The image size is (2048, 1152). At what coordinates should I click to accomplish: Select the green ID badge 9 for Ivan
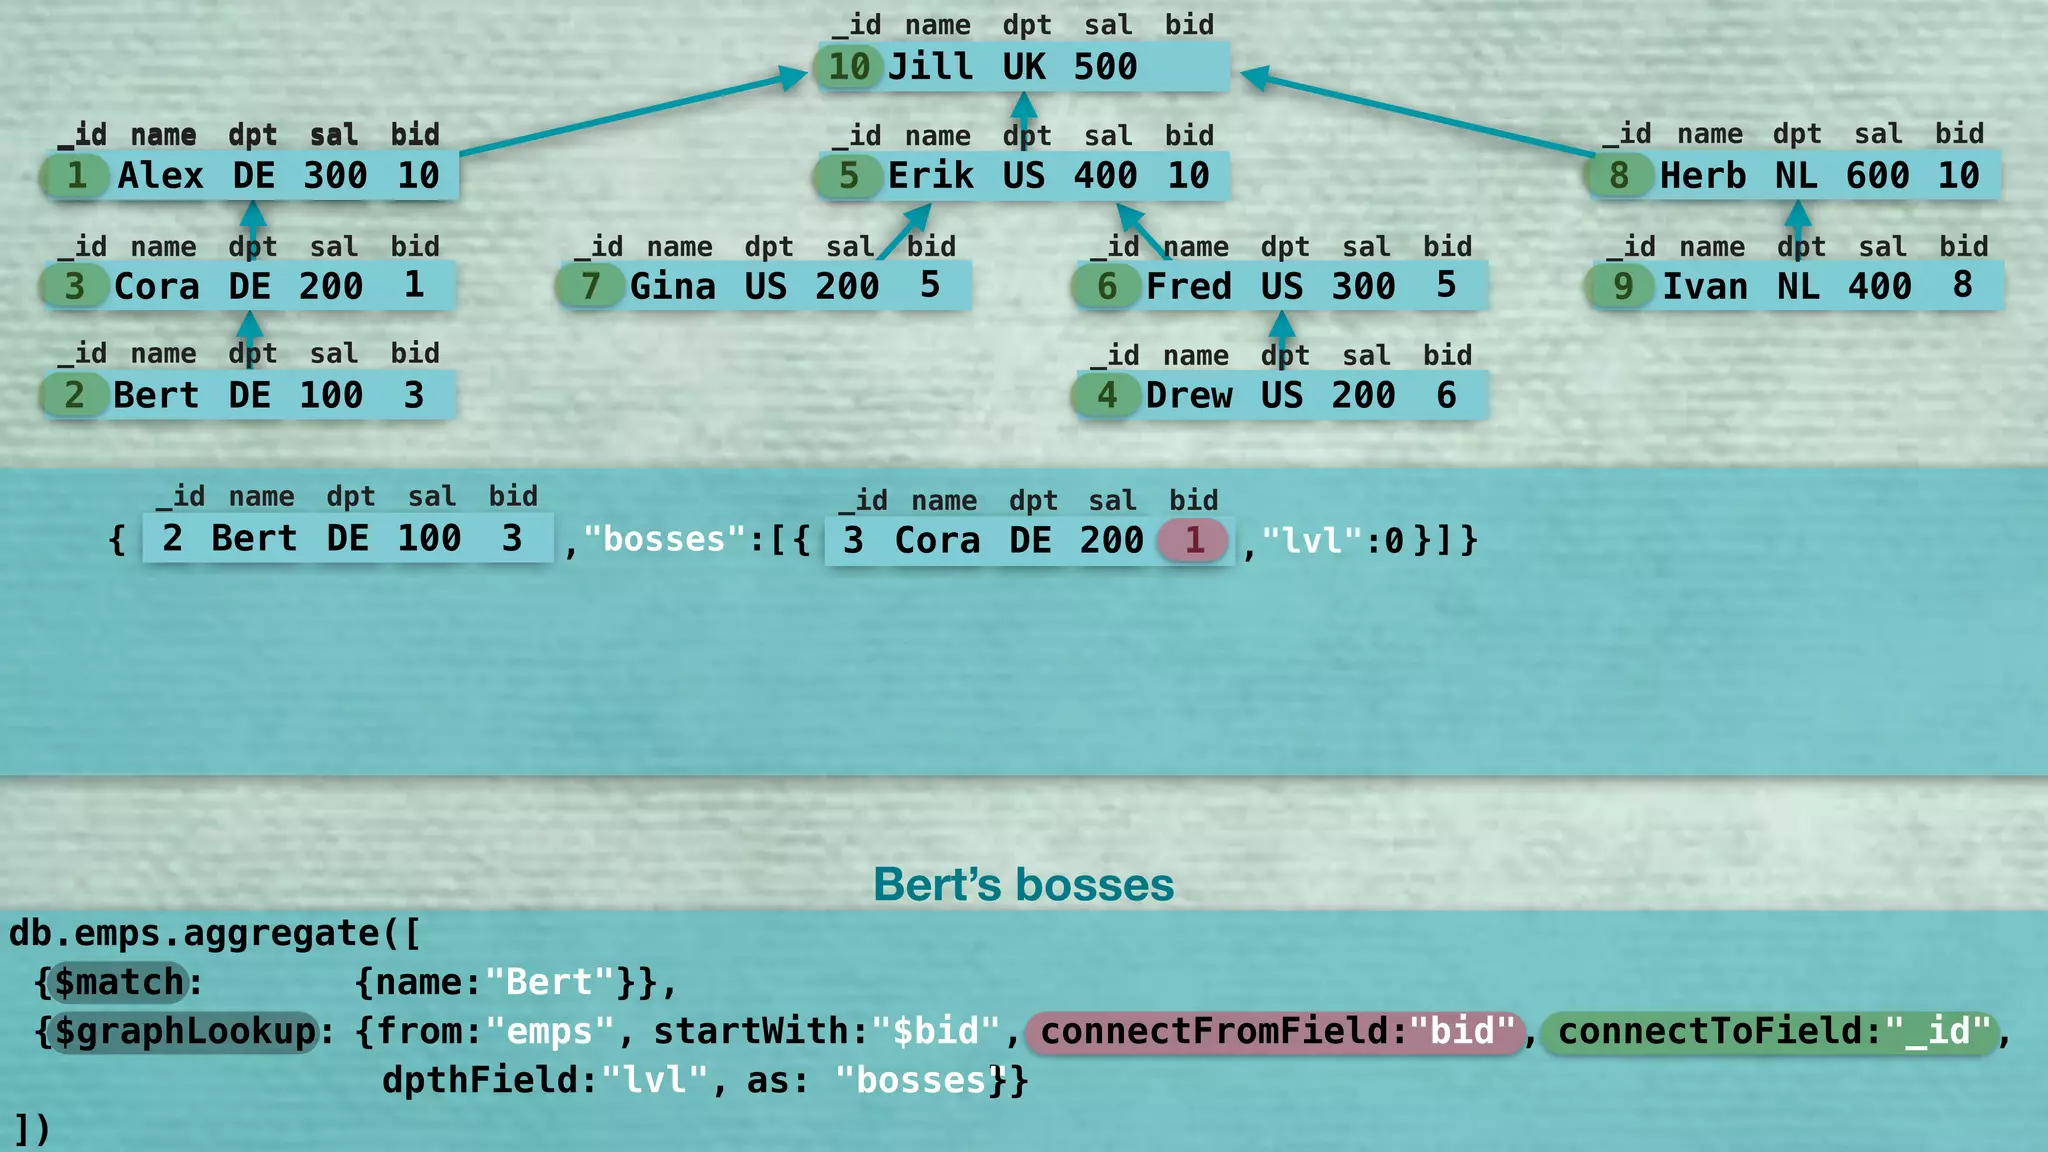tap(1622, 287)
